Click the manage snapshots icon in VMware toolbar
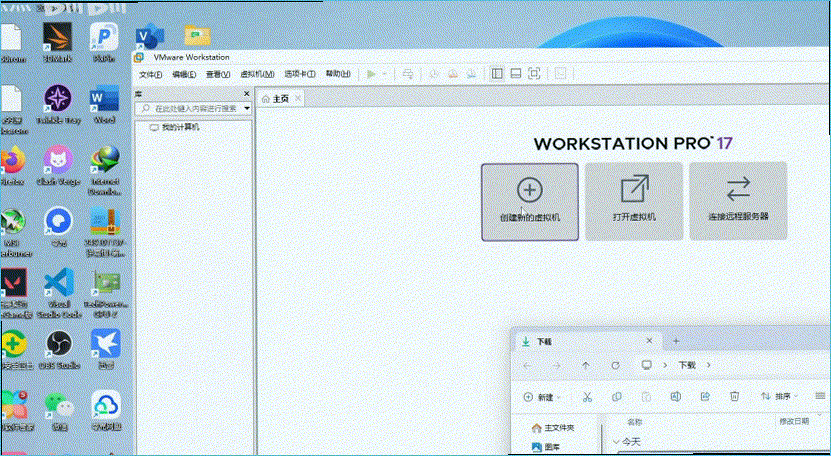 click(x=472, y=74)
